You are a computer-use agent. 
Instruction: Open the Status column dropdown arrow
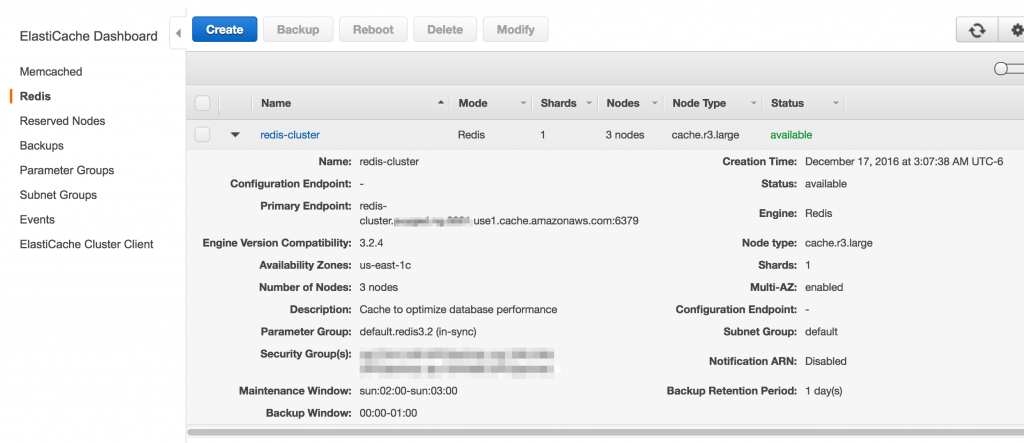click(835, 103)
